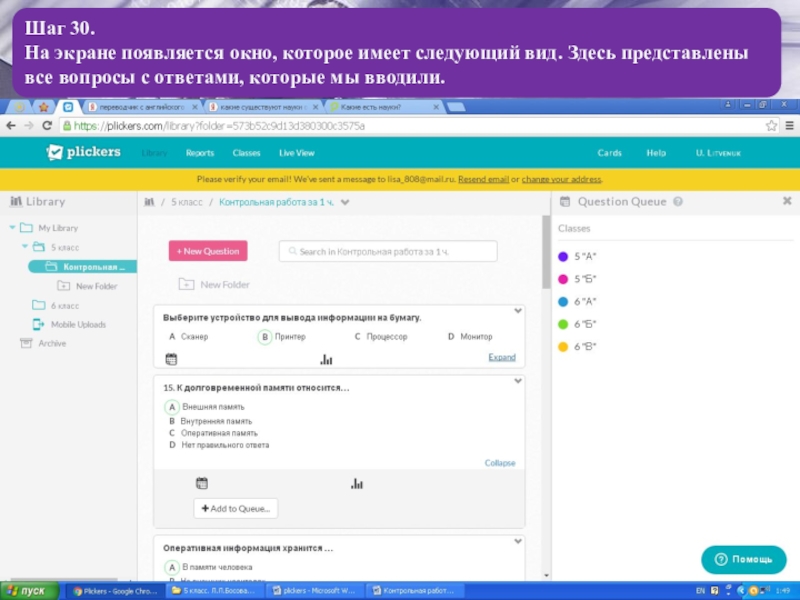The image size is (800, 600).
Task: Select answer B Внутренняя память
Action: (210, 421)
